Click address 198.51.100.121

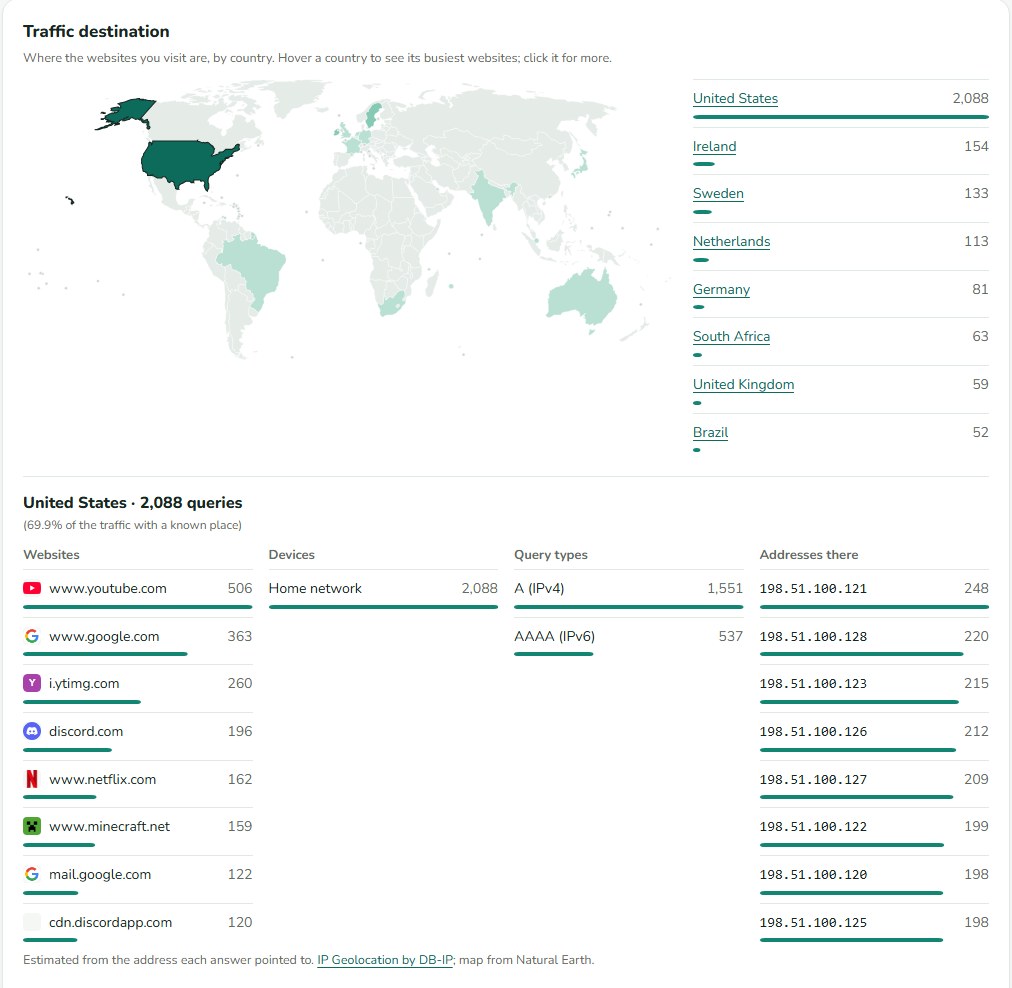[x=813, y=589]
